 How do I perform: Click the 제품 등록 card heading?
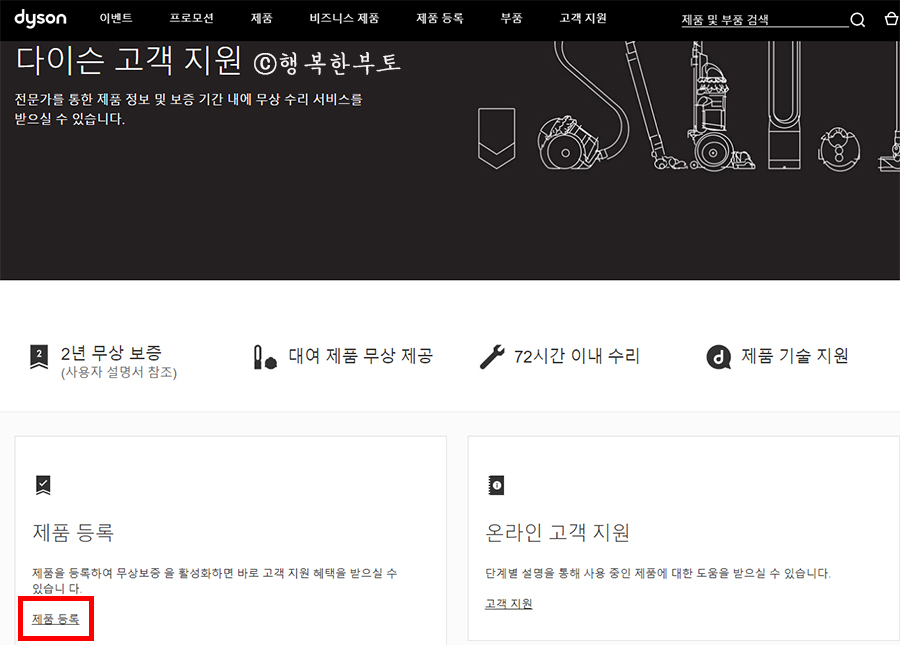coord(73,533)
